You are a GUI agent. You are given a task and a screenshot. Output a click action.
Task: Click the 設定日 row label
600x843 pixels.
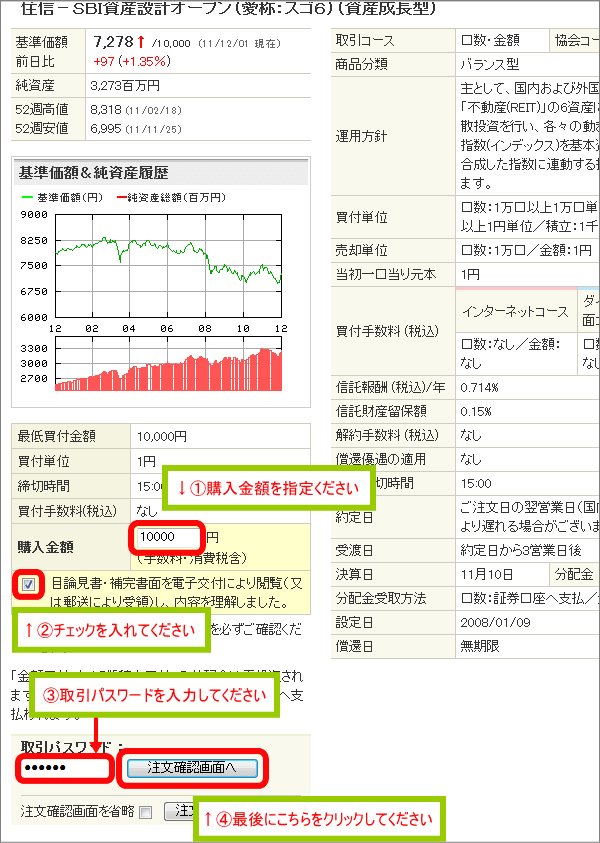pyautogui.click(x=354, y=623)
